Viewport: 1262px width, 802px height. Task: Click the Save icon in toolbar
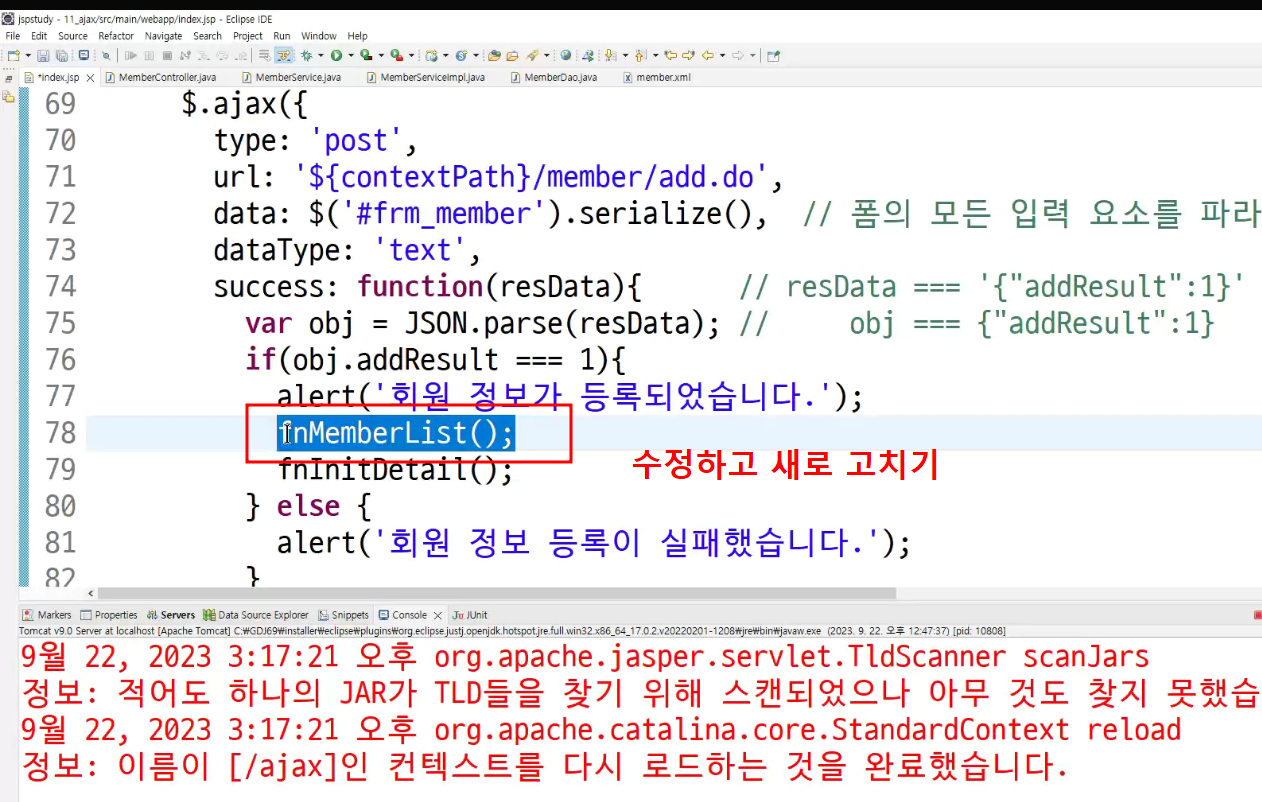[43, 55]
